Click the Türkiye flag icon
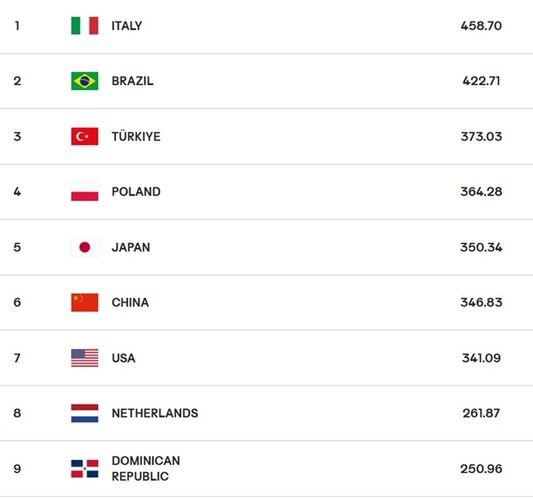 pos(85,136)
